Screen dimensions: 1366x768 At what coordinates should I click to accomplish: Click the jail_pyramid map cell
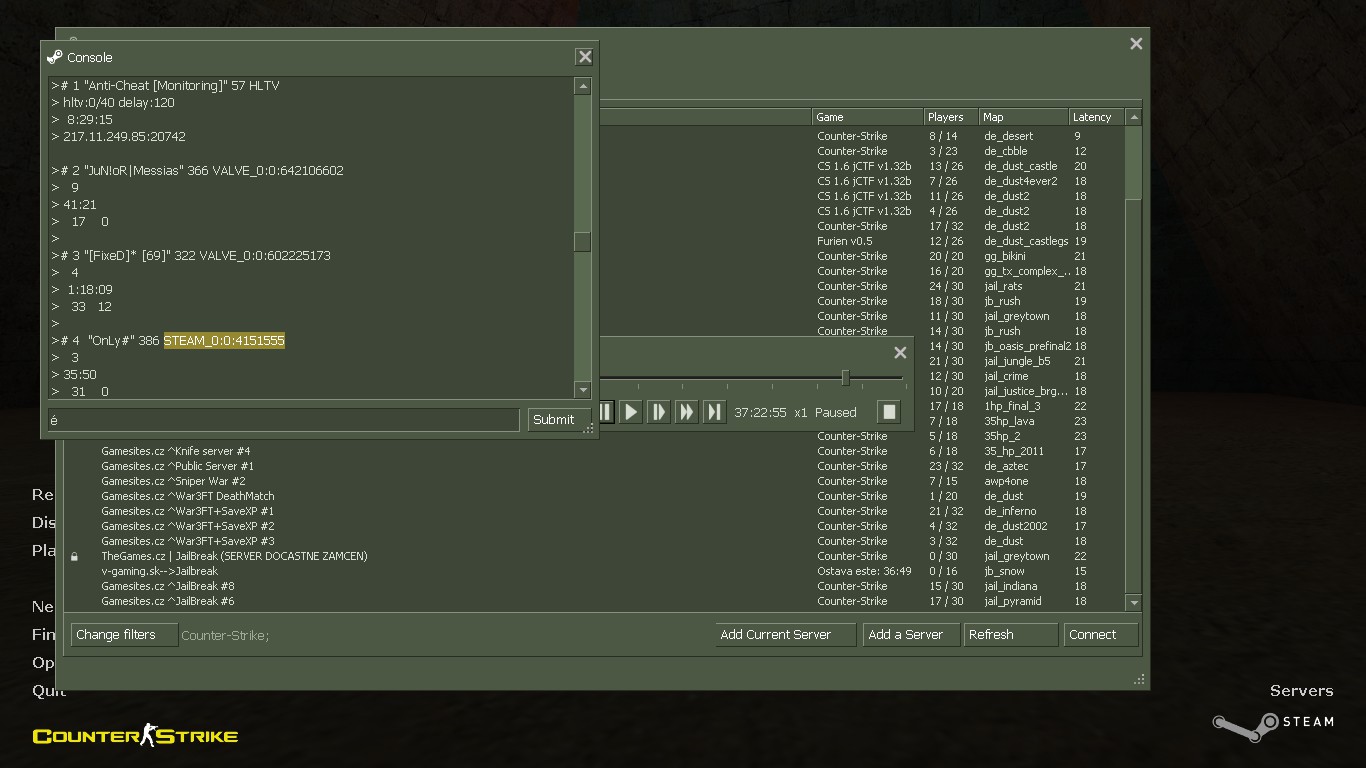coord(1013,601)
